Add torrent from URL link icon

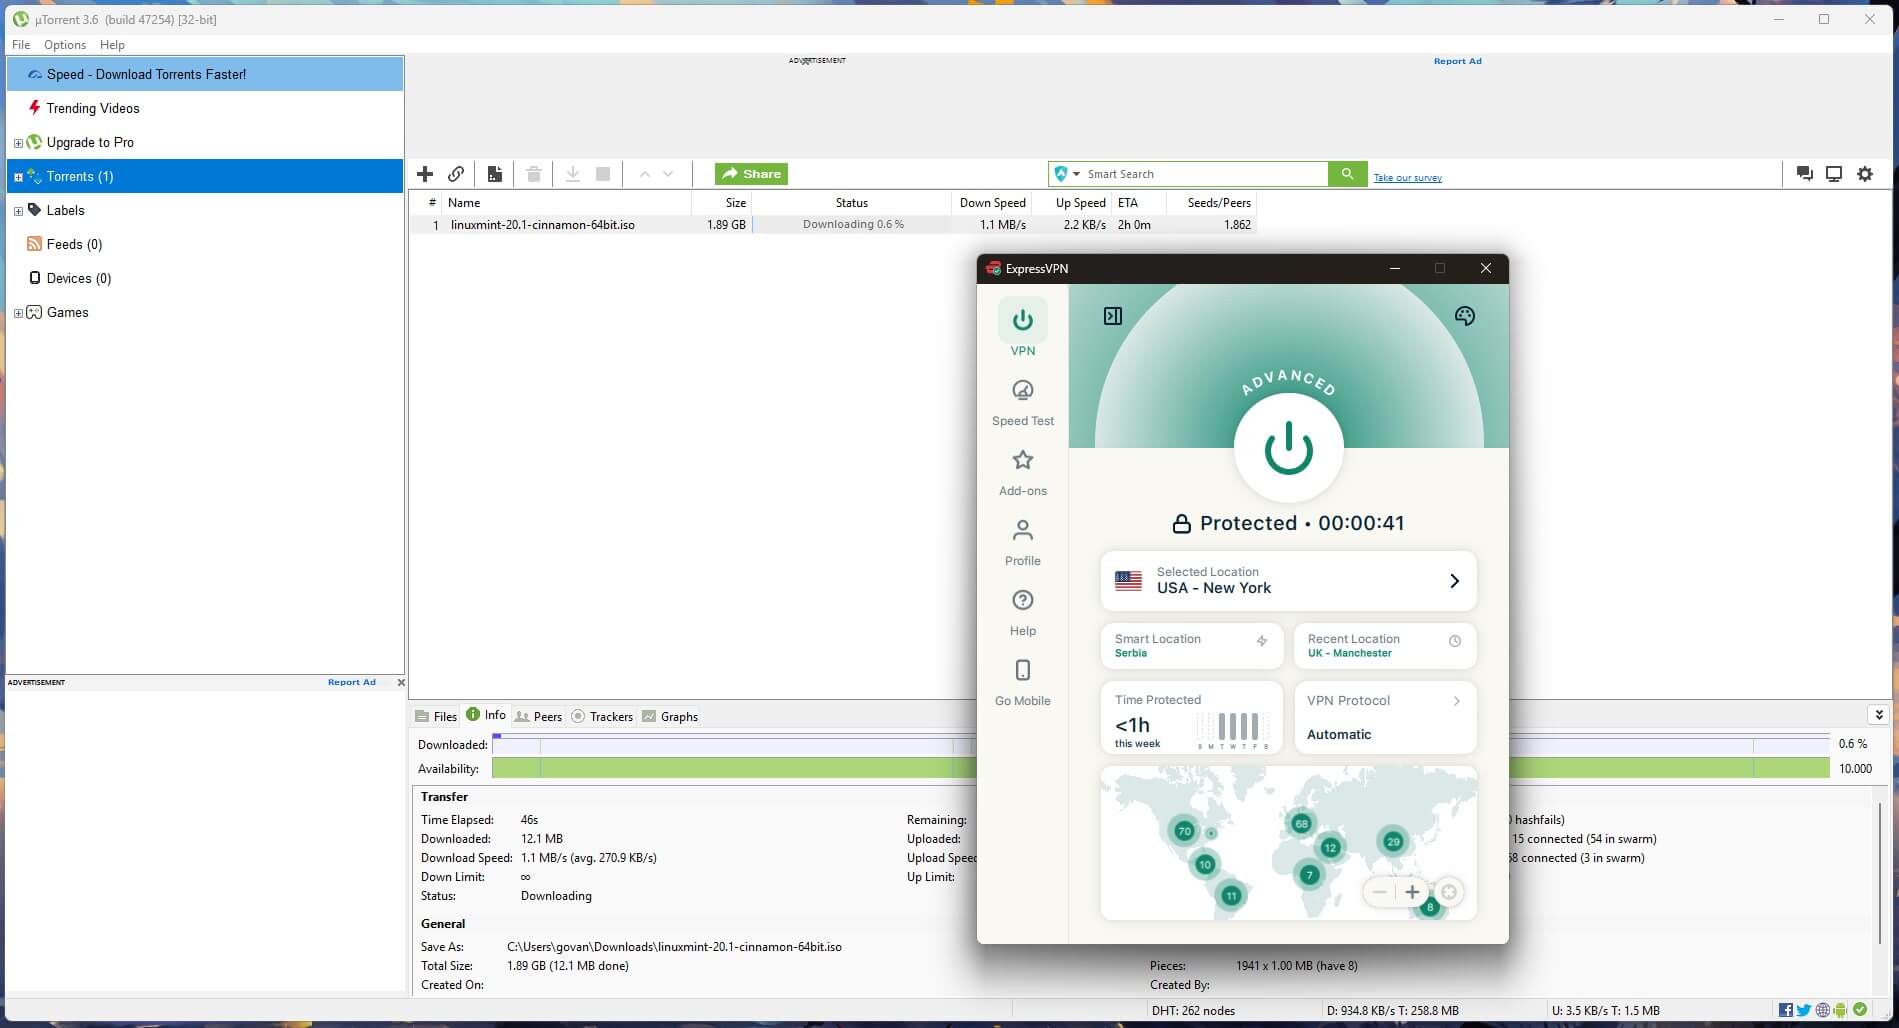pyautogui.click(x=456, y=174)
